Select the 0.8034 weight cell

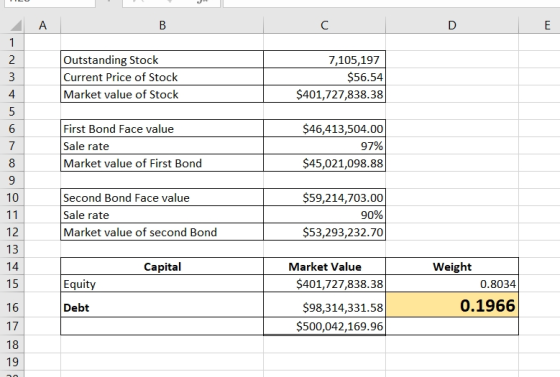tap(452, 284)
